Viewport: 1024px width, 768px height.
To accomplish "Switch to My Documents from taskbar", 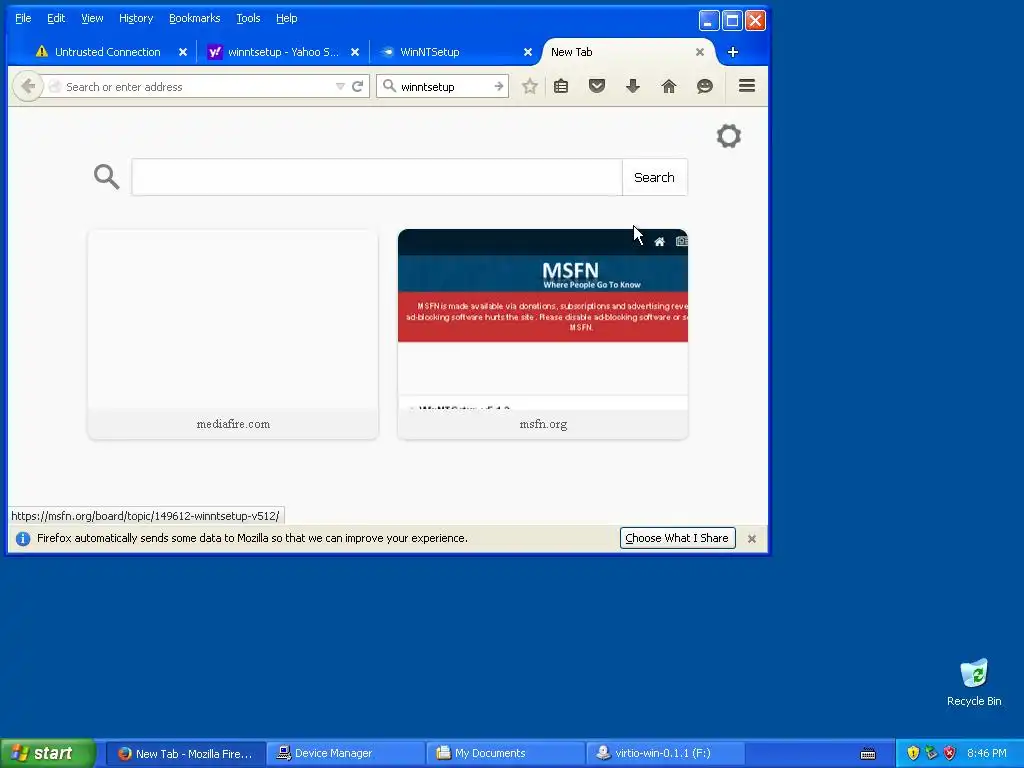I will point(505,754).
